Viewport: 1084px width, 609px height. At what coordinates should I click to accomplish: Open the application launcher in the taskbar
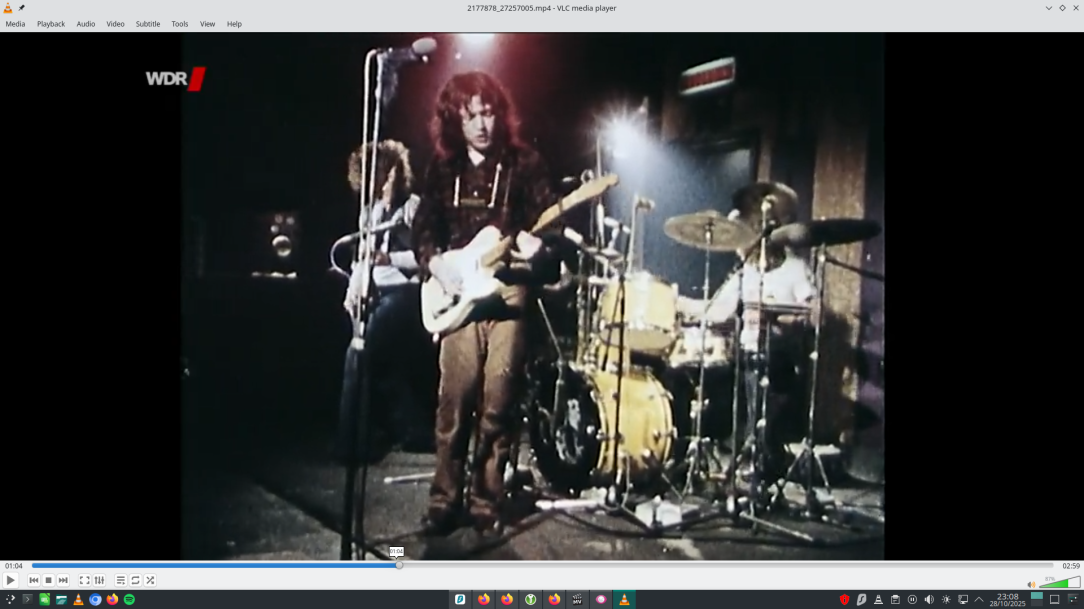(10, 599)
